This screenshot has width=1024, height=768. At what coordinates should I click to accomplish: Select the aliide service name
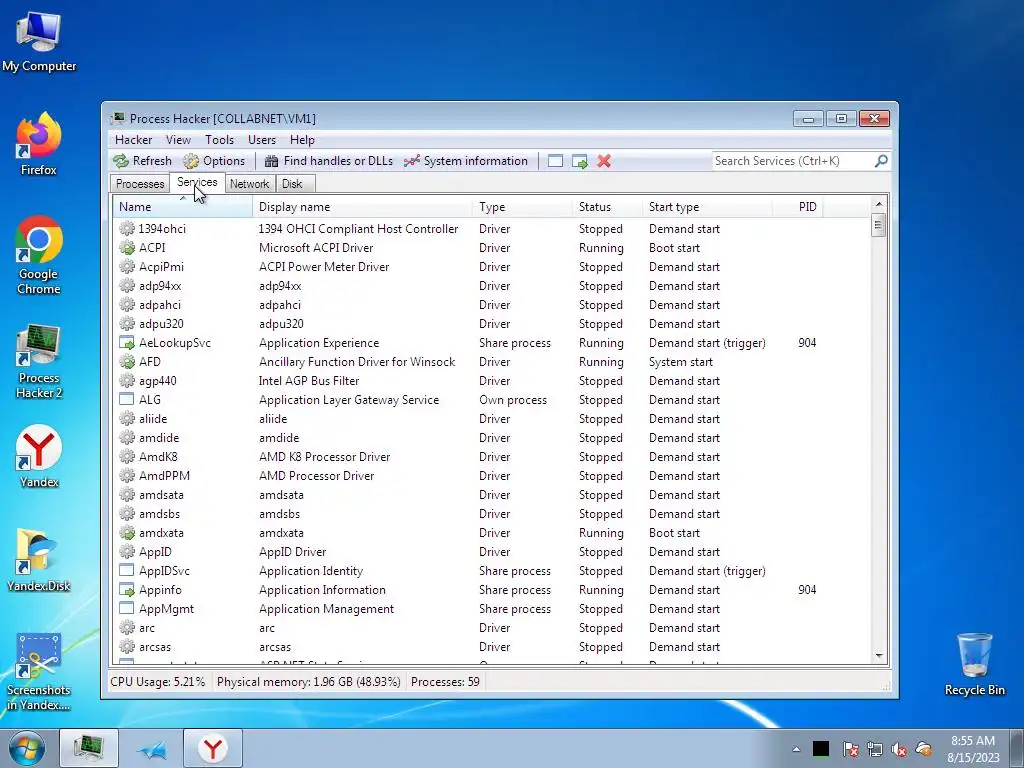coord(153,419)
